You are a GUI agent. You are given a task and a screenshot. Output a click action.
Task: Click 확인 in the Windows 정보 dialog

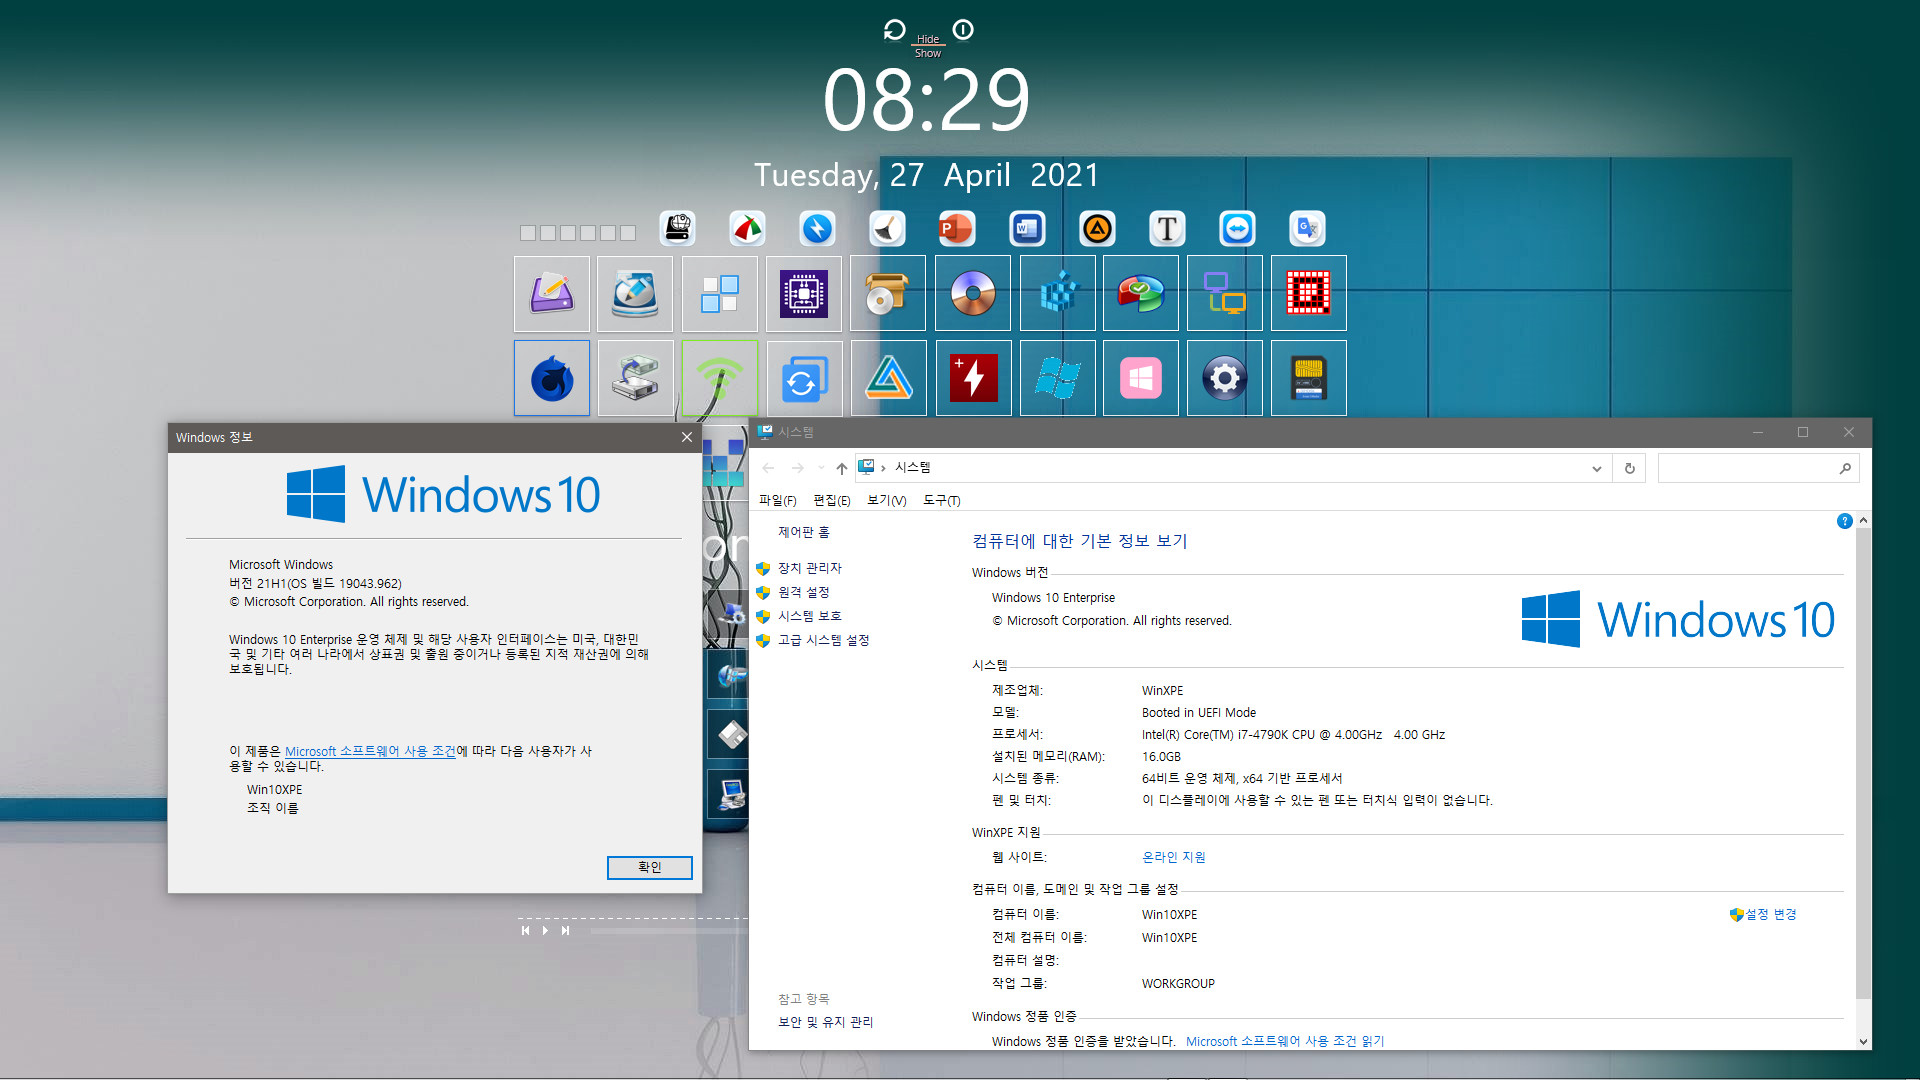tap(650, 867)
